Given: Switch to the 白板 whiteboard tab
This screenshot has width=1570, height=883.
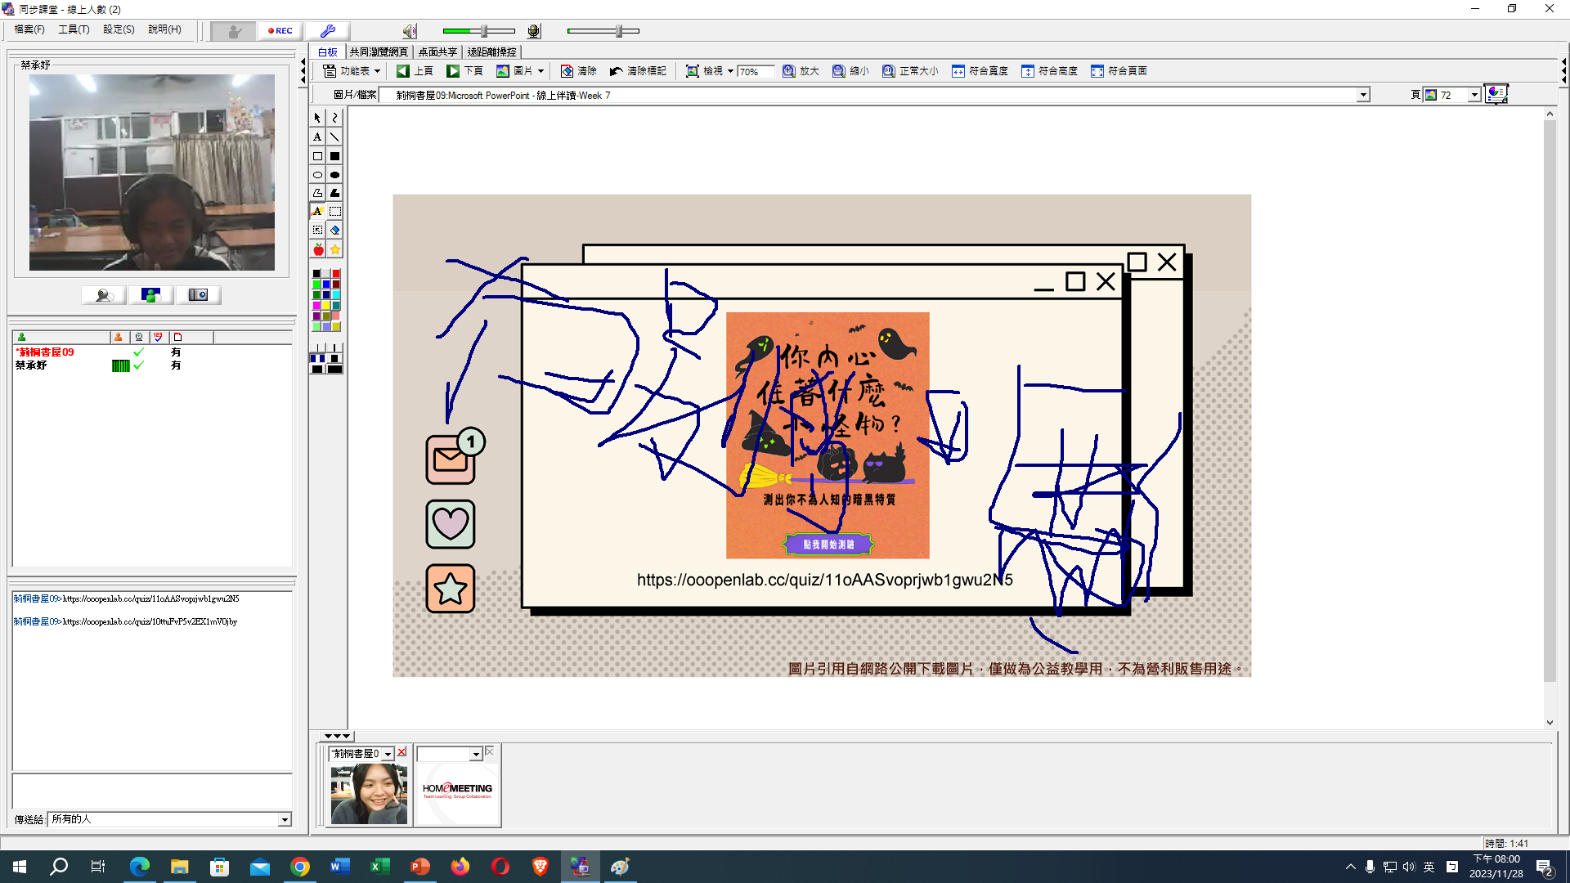Looking at the screenshot, I should pos(328,52).
